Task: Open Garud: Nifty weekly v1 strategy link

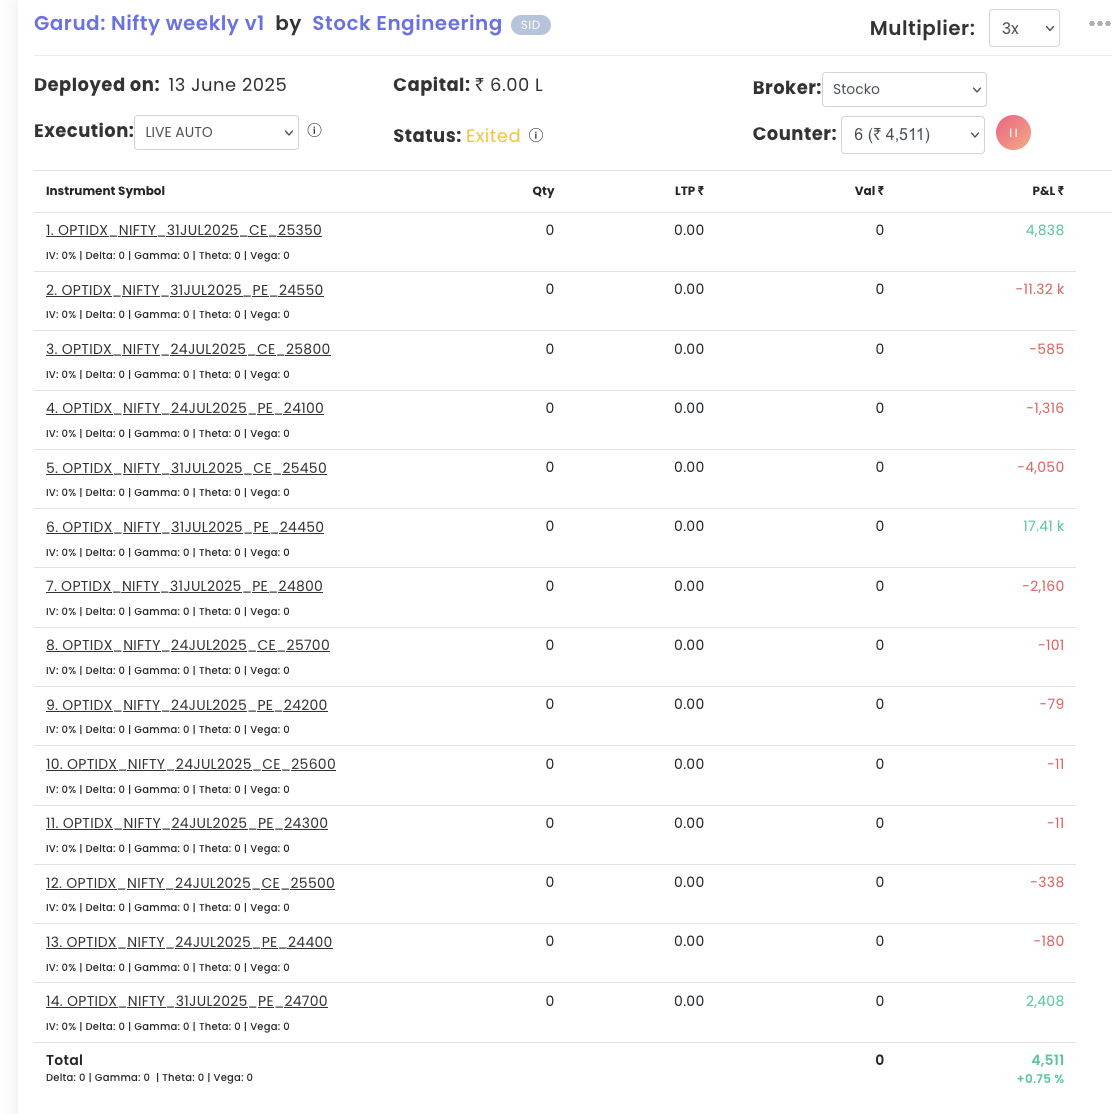Action: [149, 24]
